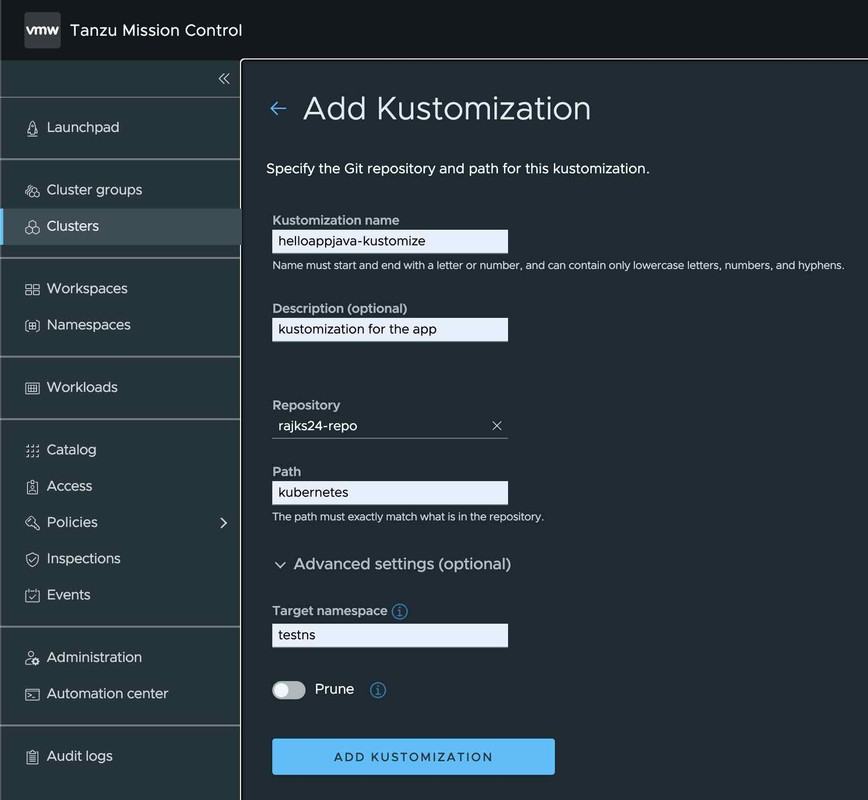The image size is (868, 800).
Task: Go to Namespaces page
Action: pyautogui.click(x=89, y=324)
